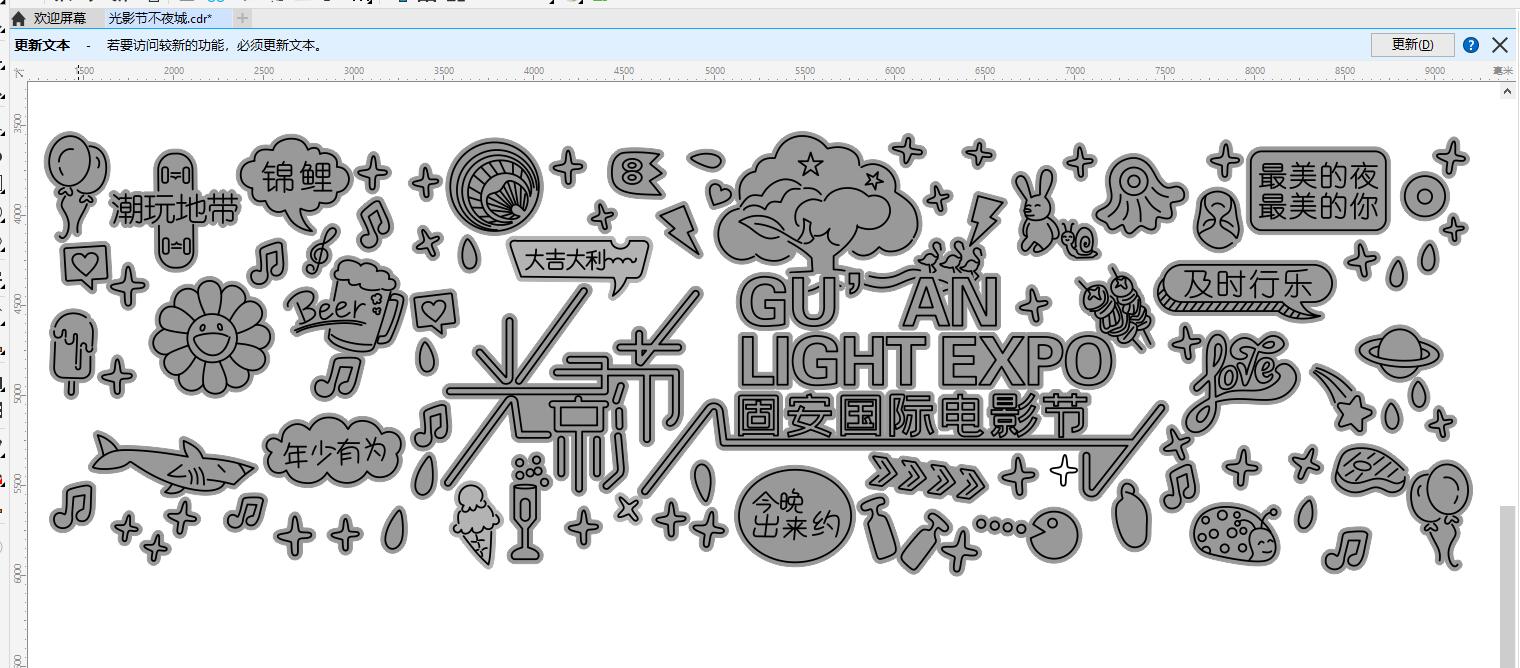Switch to the 光影节不夜城.cdr document tab
This screenshot has height=668, width=1520.
(160, 18)
